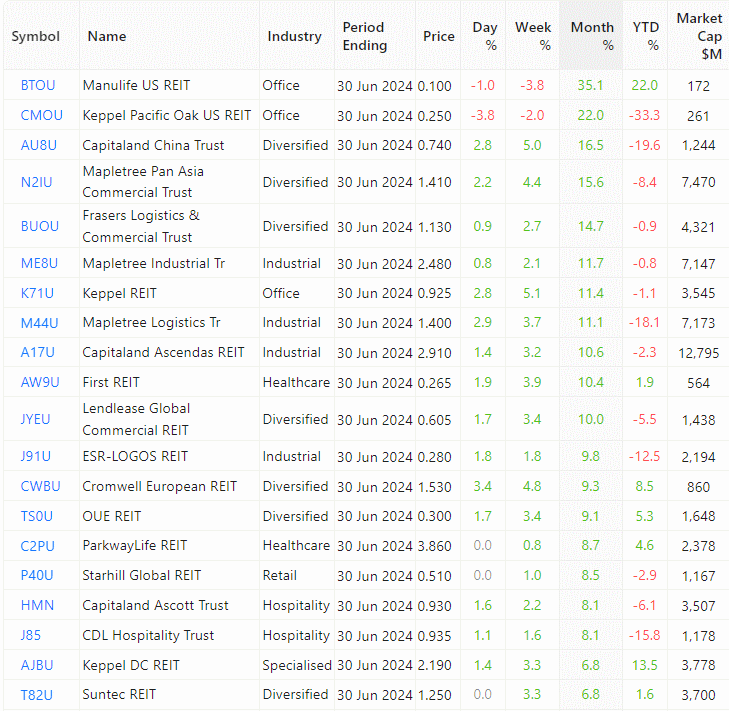Open the CWBU symbol link
Screen dimensions: 729x711
click(x=40, y=486)
